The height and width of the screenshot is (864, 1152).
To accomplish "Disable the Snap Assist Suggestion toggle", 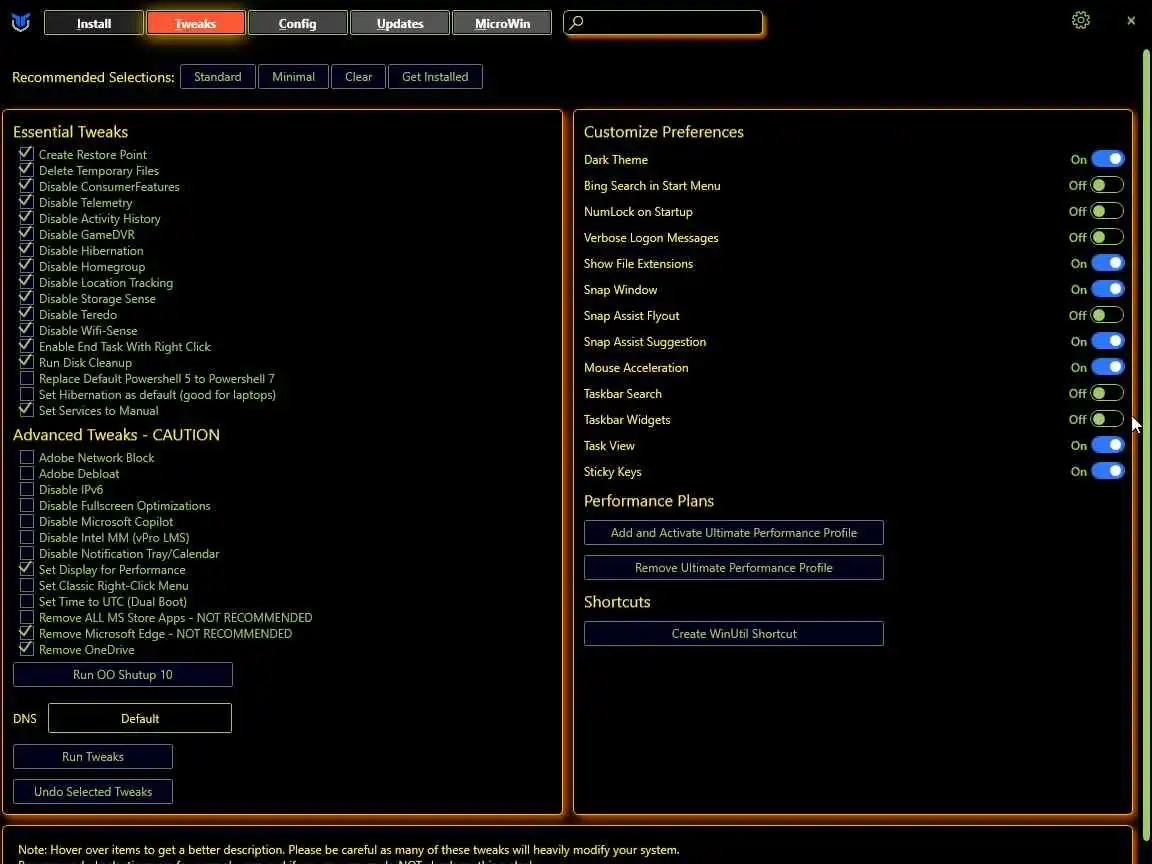I will pyautogui.click(x=1107, y=342).
